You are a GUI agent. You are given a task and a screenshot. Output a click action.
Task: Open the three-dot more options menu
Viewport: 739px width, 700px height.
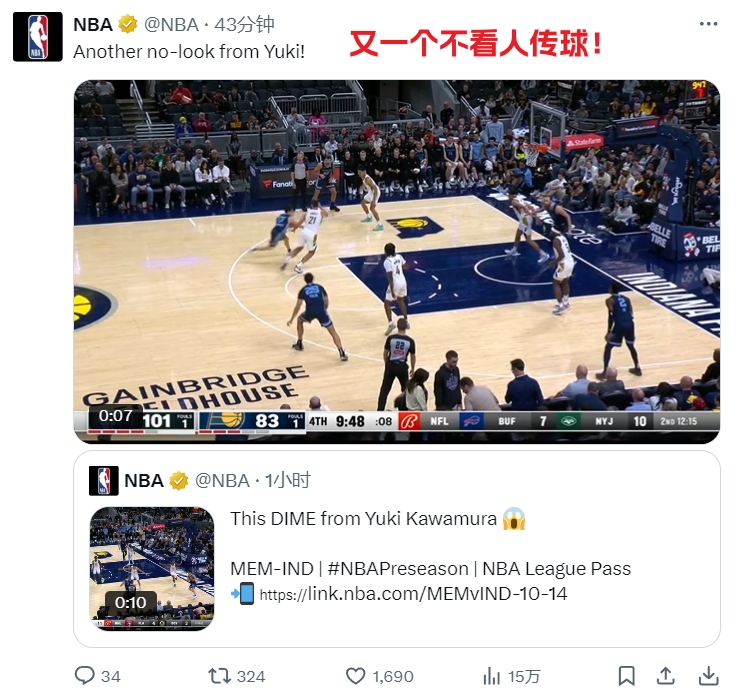(x=708, y=24)
